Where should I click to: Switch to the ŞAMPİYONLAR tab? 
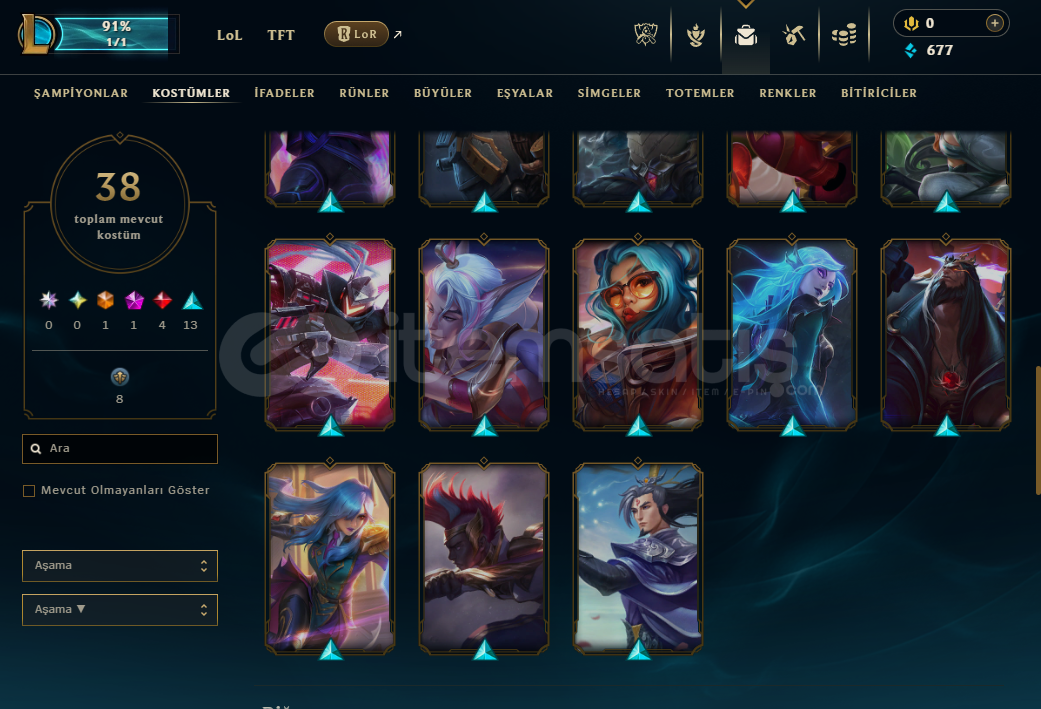pos(81,93)
